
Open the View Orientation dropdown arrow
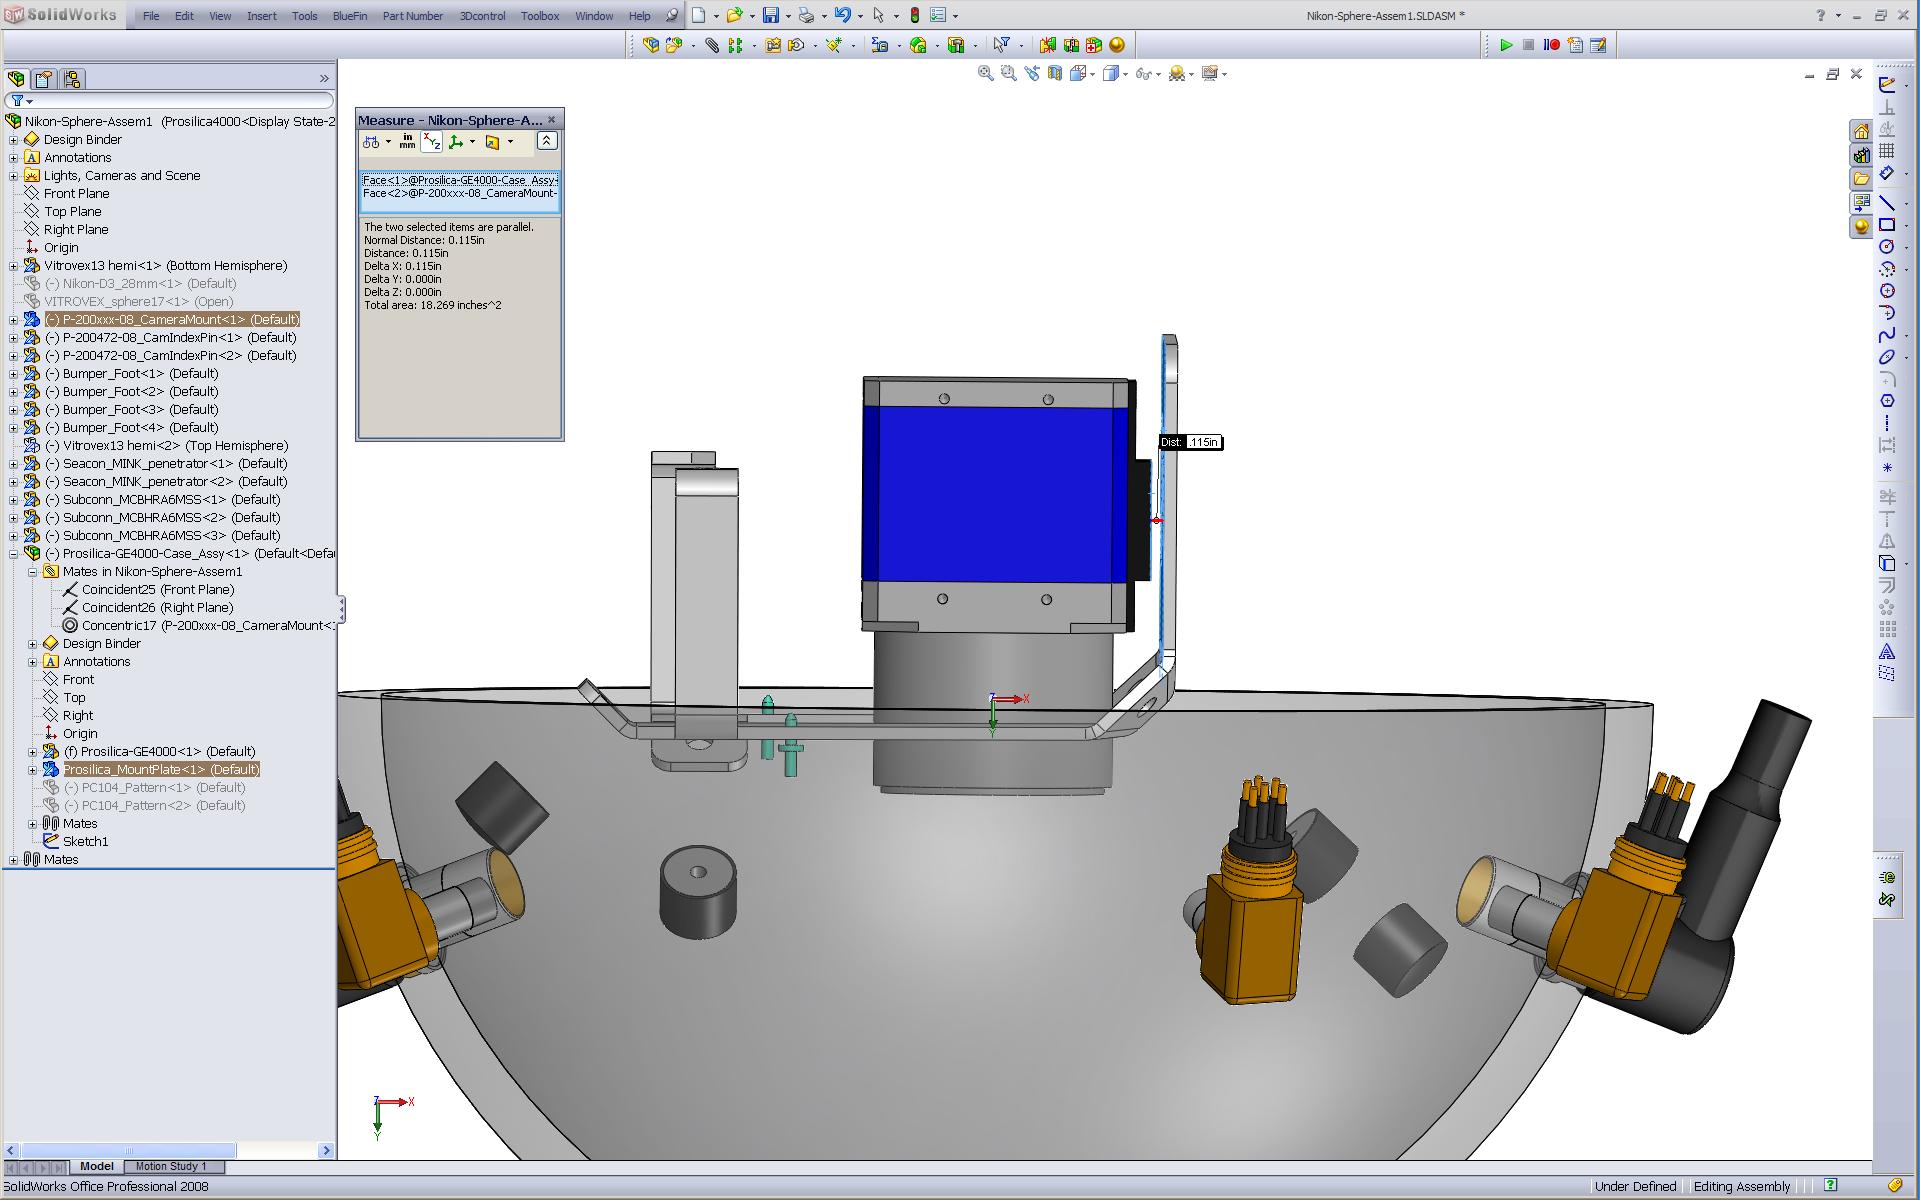pyautogui.click(x=1094, y=74)
